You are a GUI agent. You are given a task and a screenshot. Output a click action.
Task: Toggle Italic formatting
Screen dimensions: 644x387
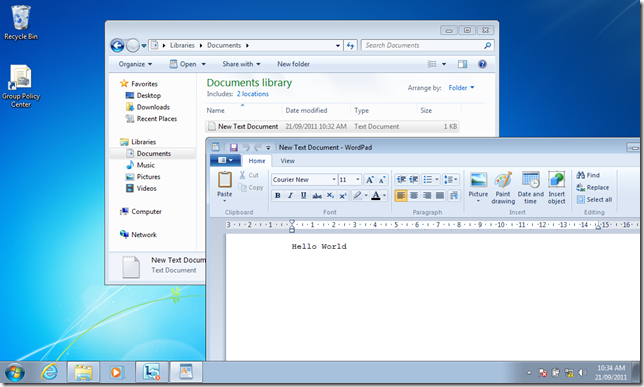(290, 196)
